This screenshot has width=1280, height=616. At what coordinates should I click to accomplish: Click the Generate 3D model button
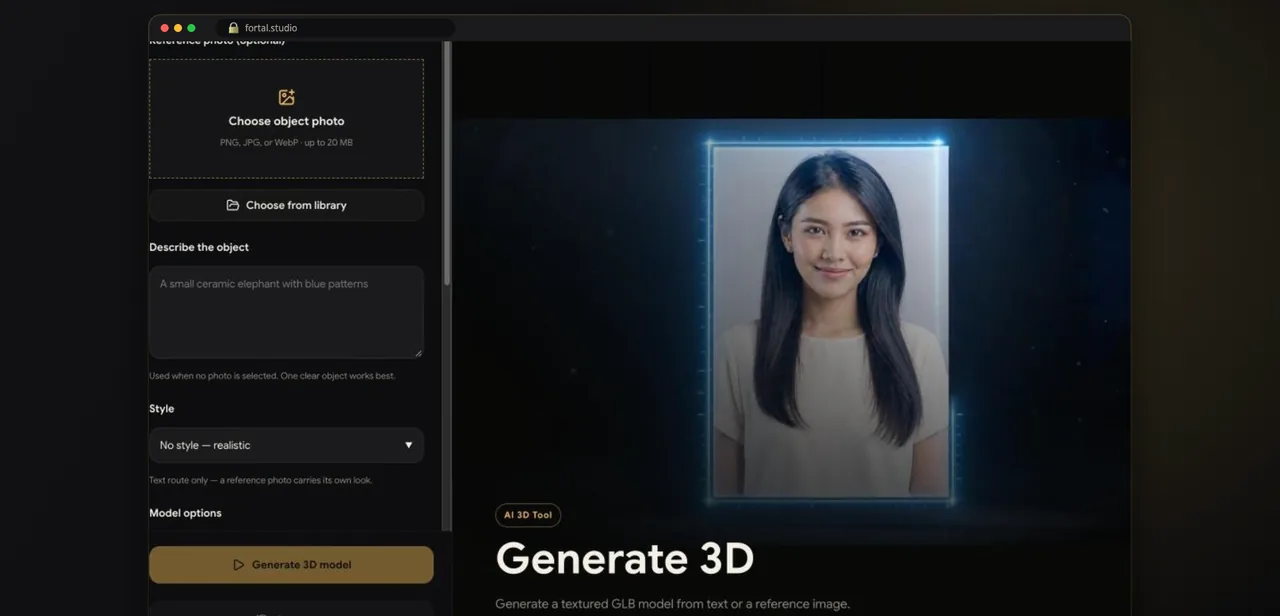pyautogui.click(x=291, y=565)
